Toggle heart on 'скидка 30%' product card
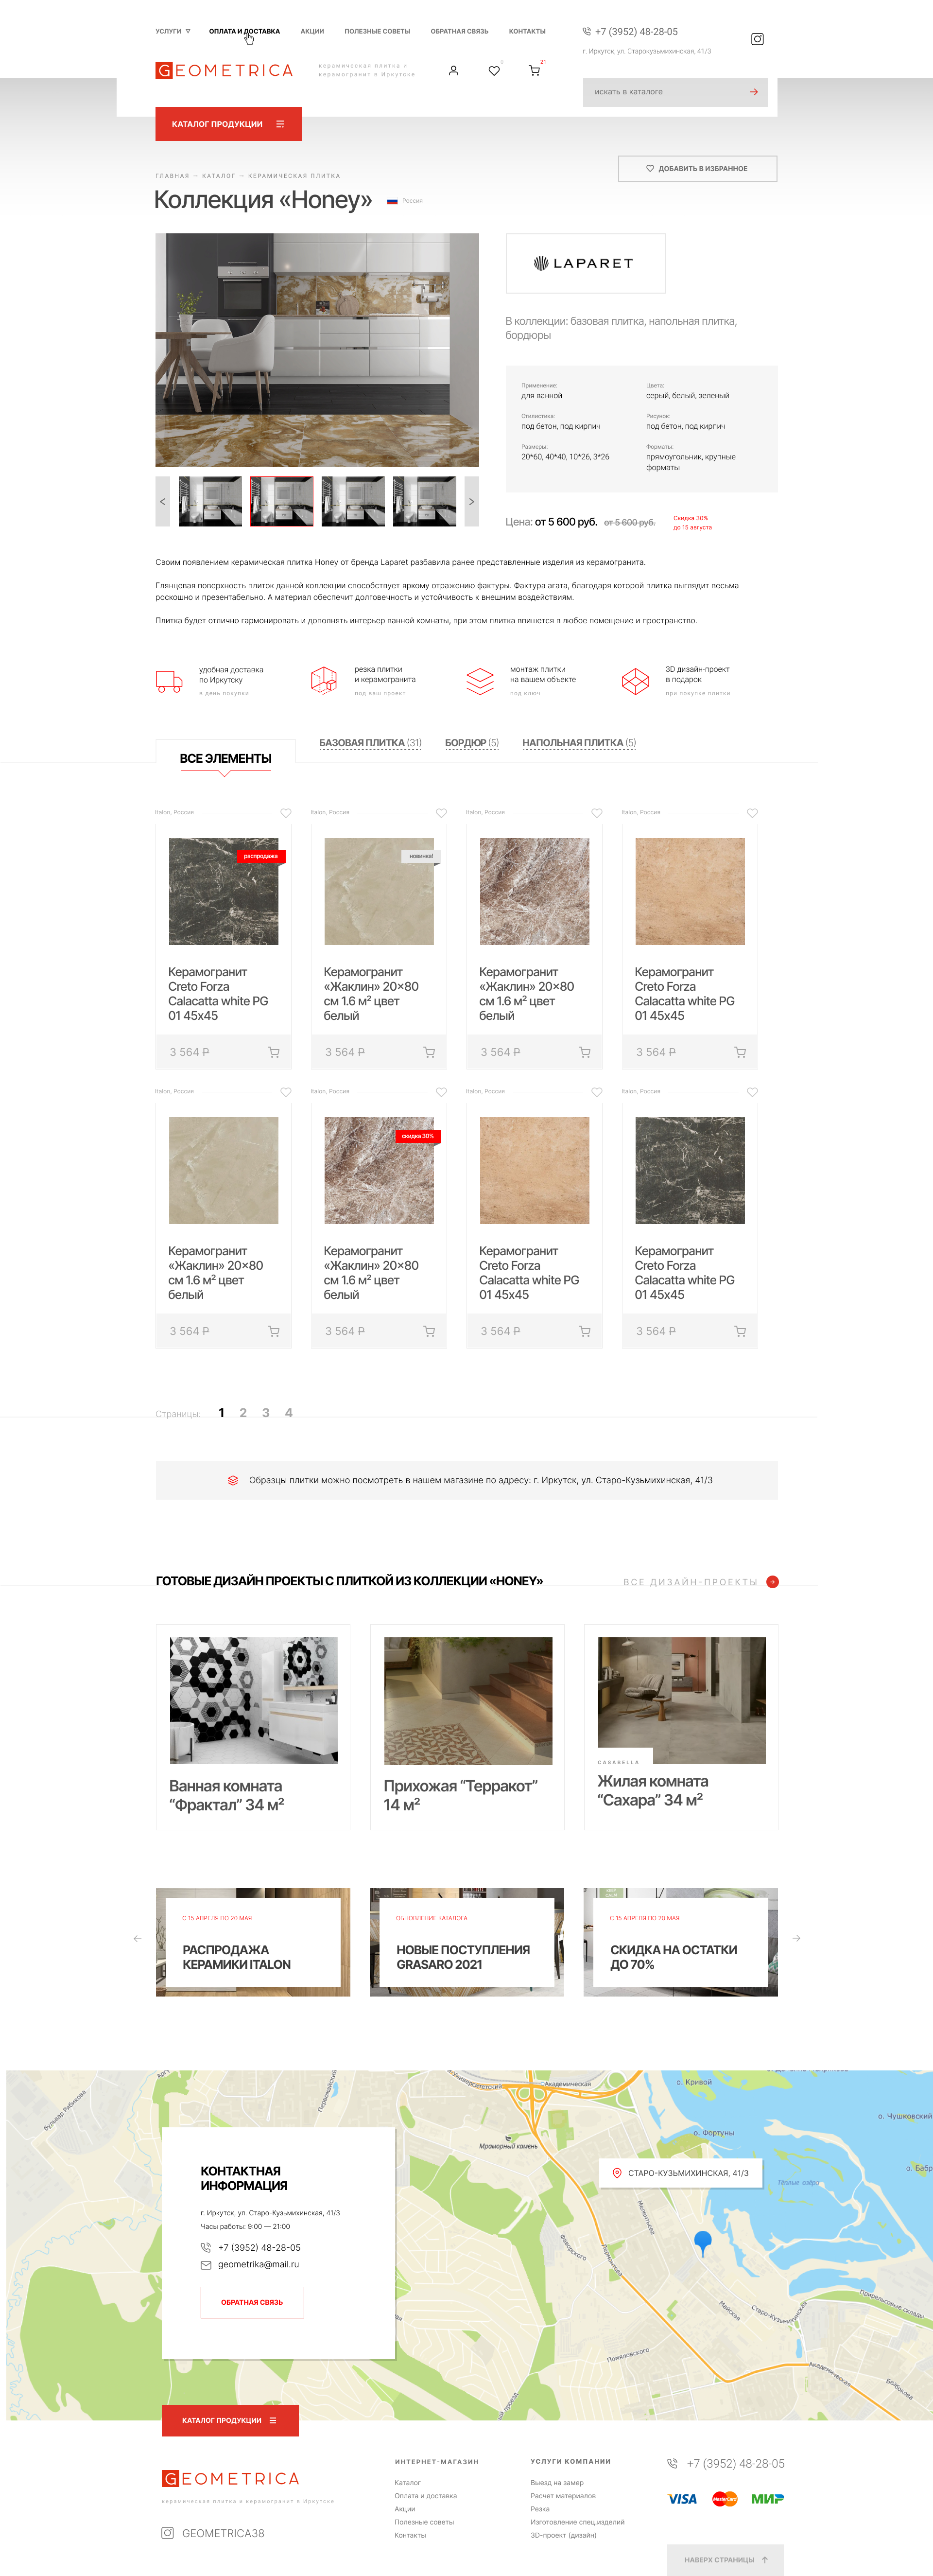 (441, 1092)
